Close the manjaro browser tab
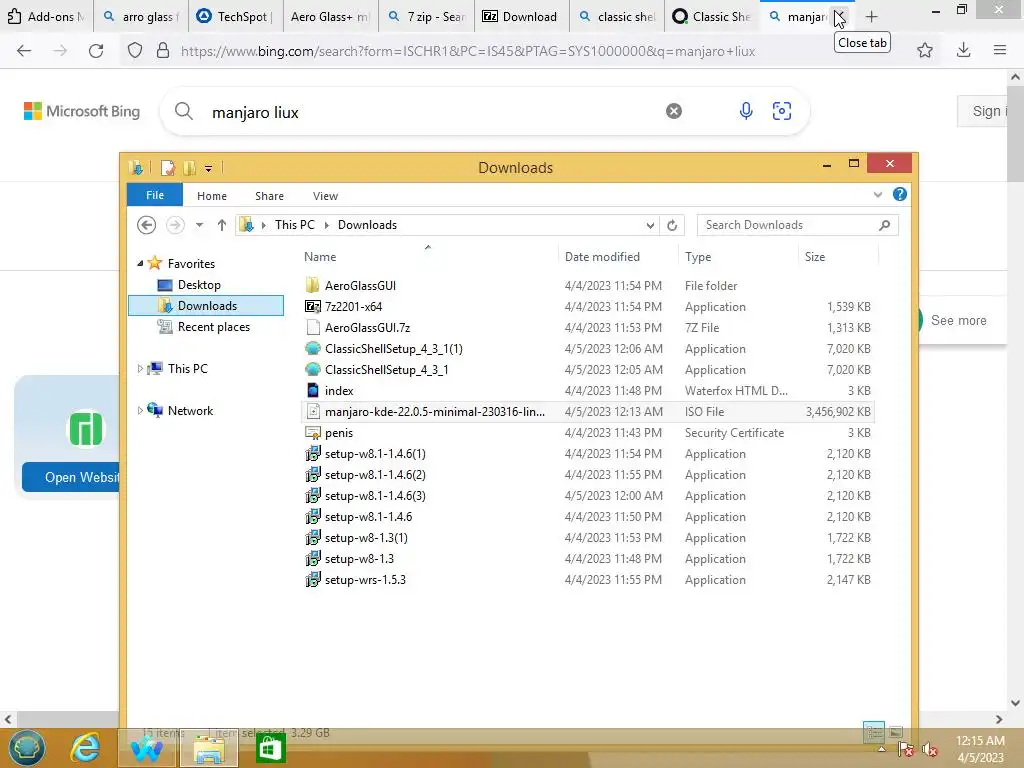 840,17
